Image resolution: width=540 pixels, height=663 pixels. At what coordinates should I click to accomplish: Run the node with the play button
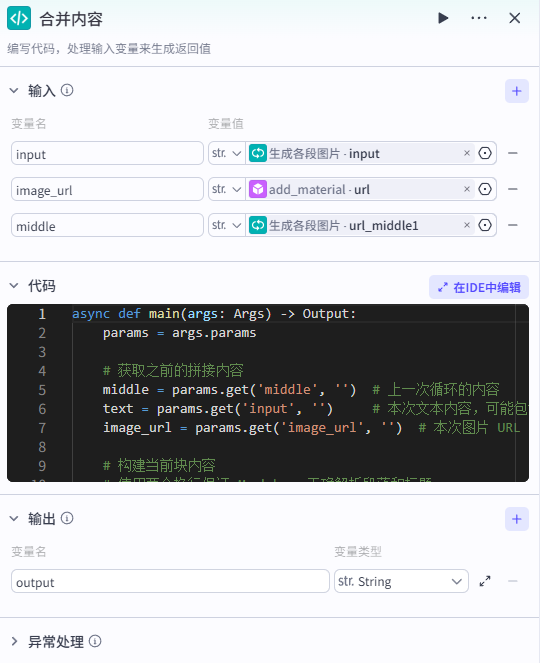[443, 18]
